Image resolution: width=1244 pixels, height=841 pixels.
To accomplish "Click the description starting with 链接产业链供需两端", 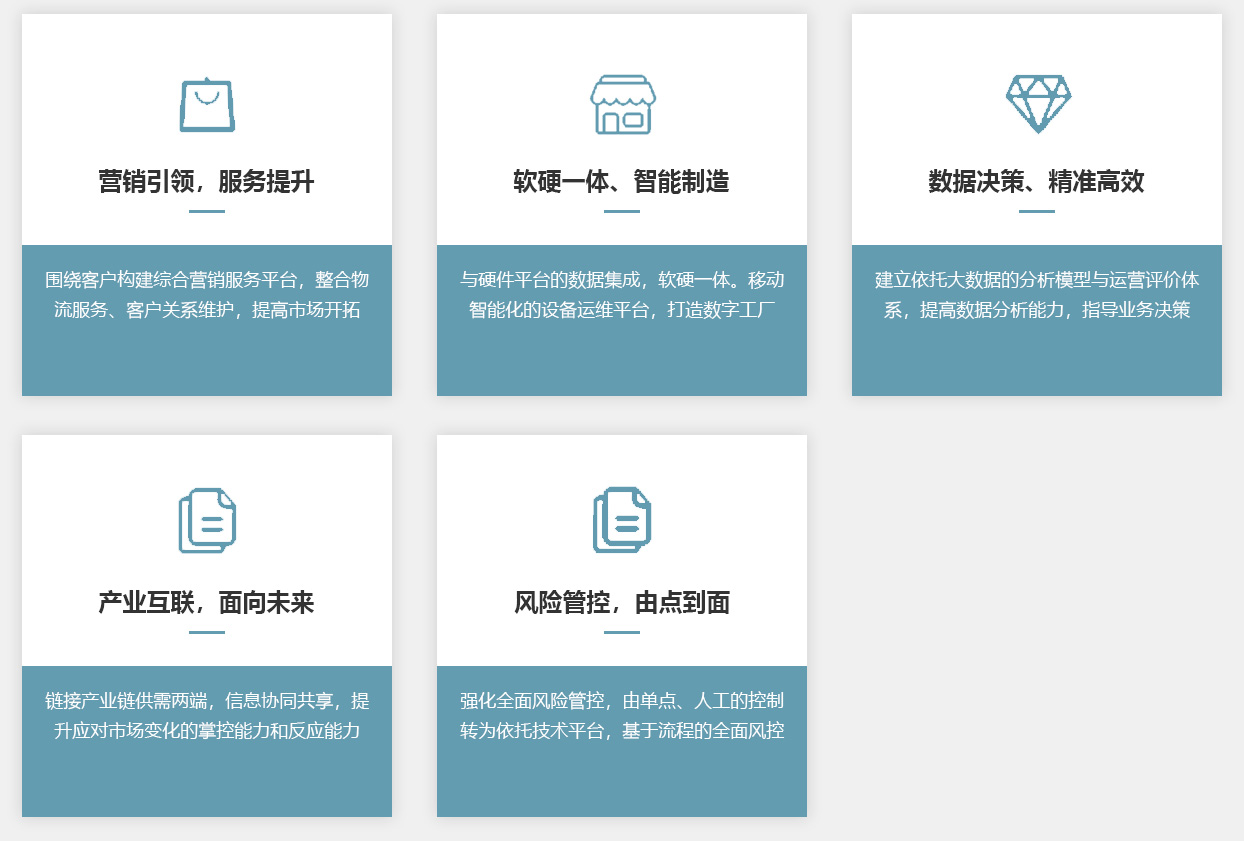I will (207, 716).
